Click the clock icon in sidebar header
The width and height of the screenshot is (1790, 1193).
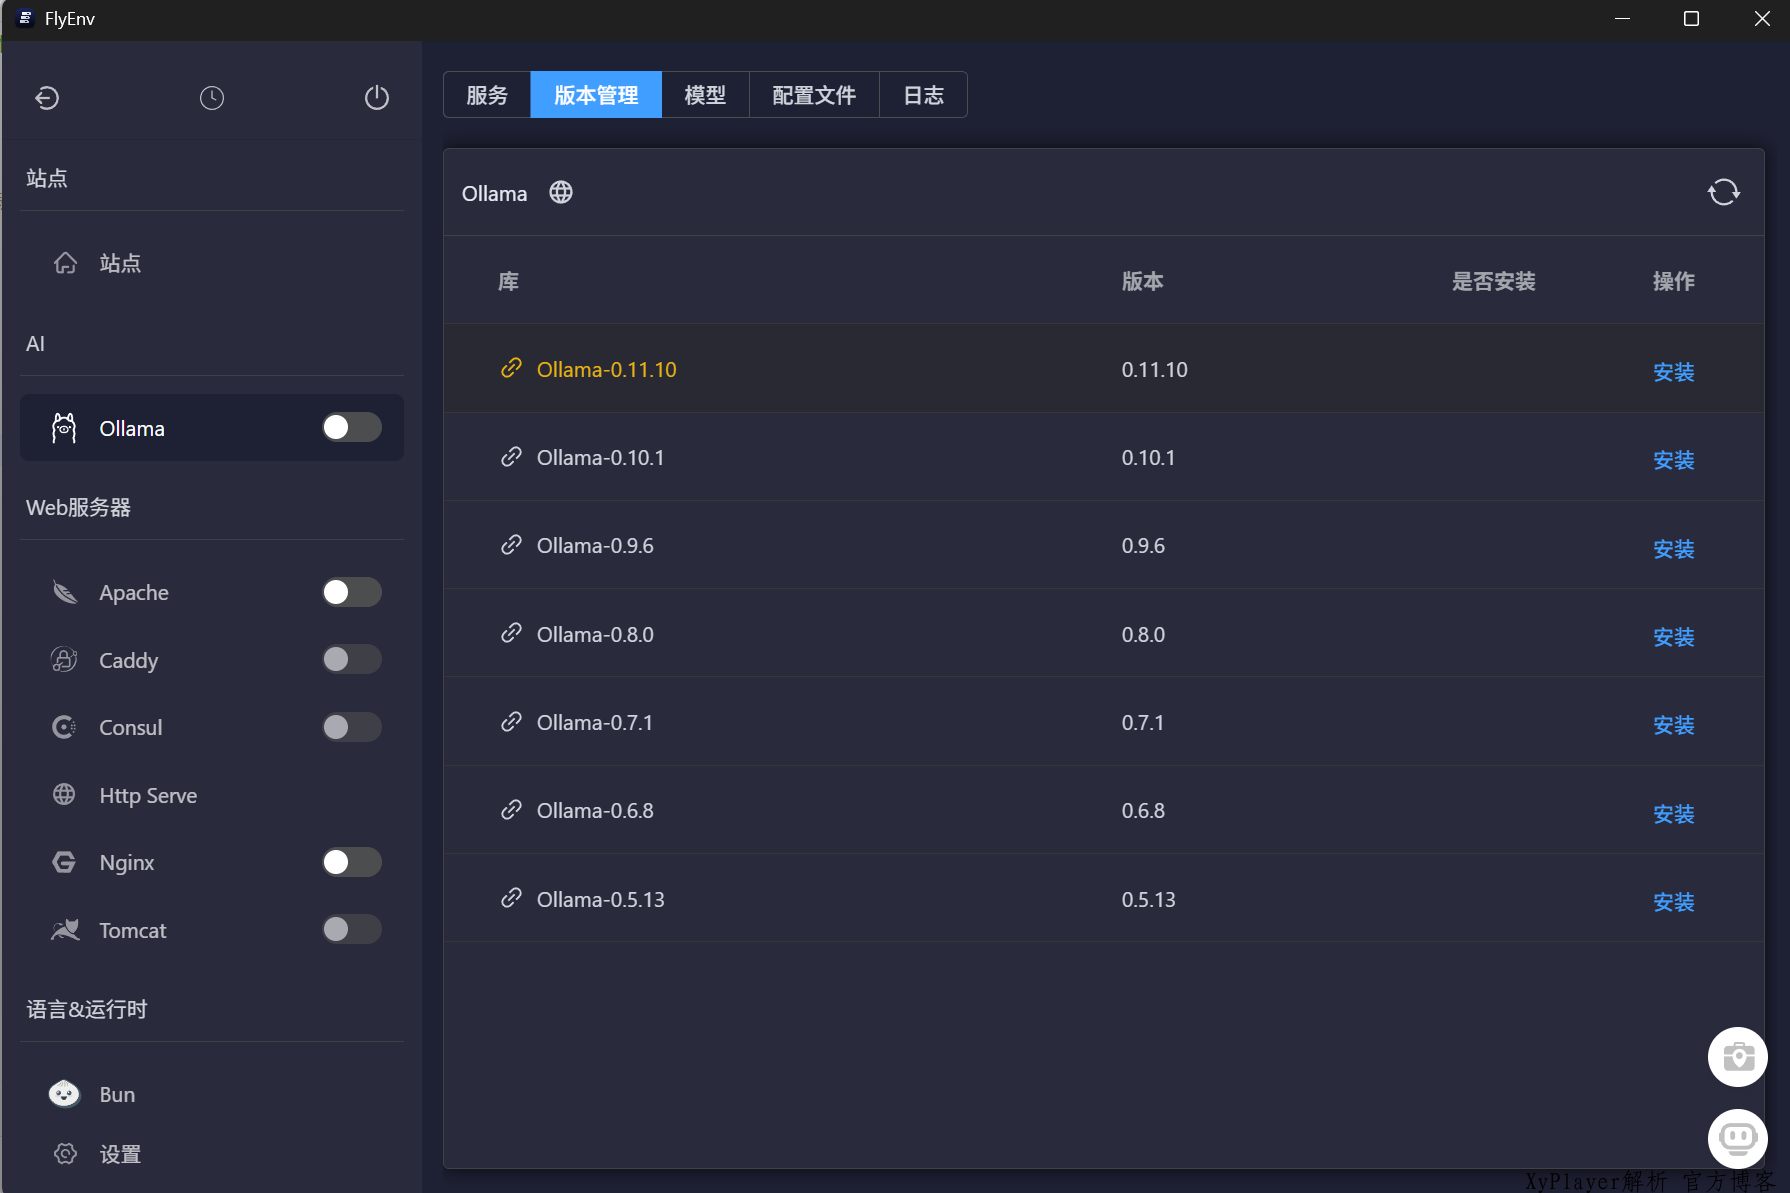coord(212,98)
